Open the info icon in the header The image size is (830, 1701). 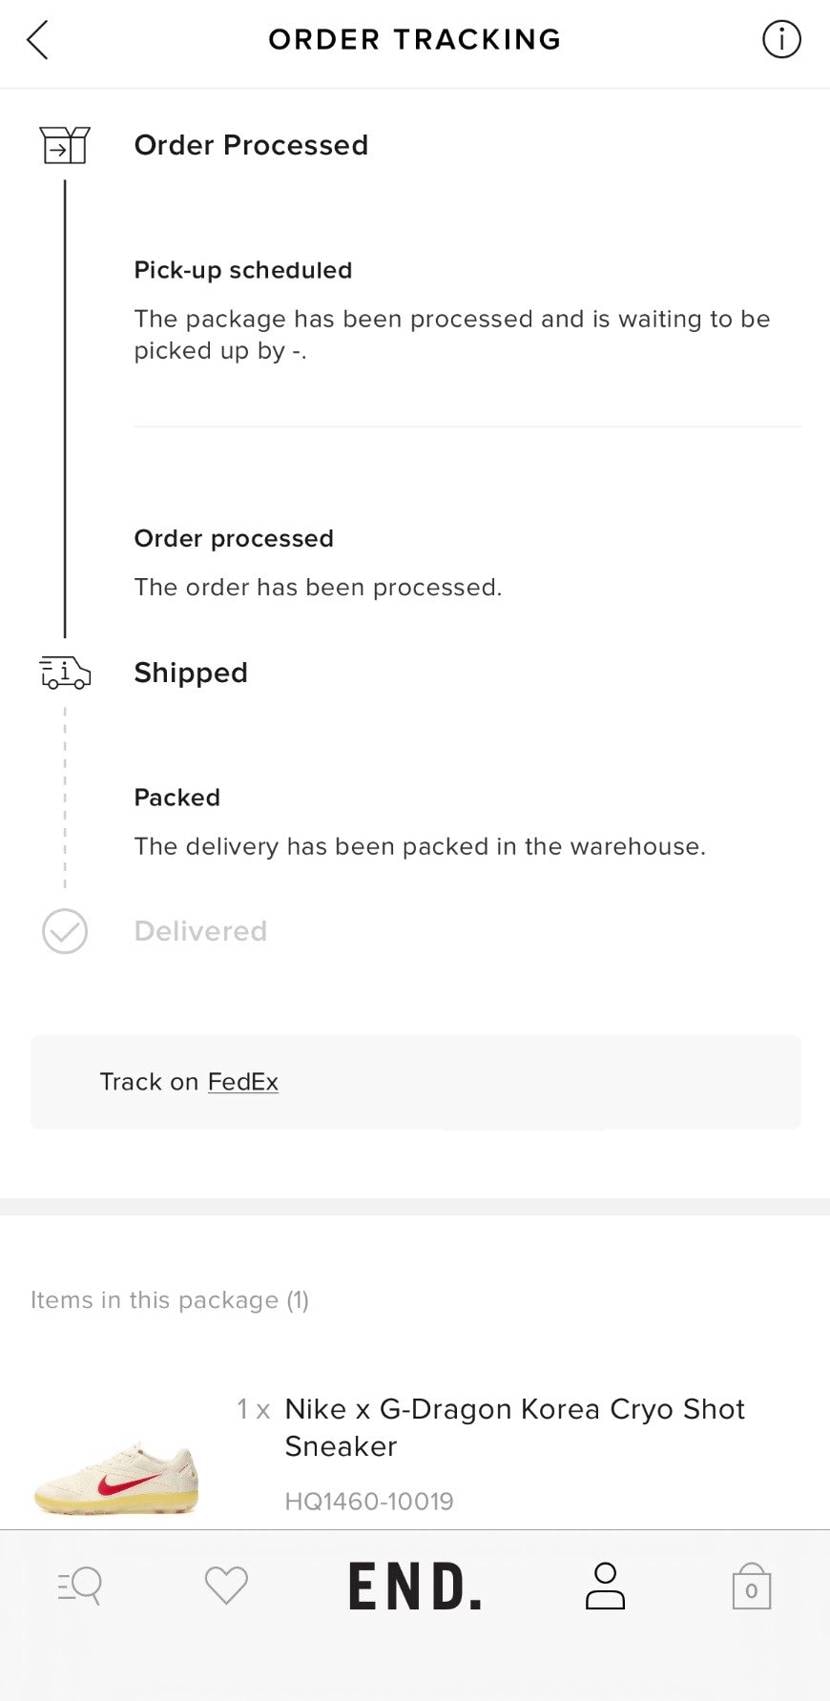781,39
